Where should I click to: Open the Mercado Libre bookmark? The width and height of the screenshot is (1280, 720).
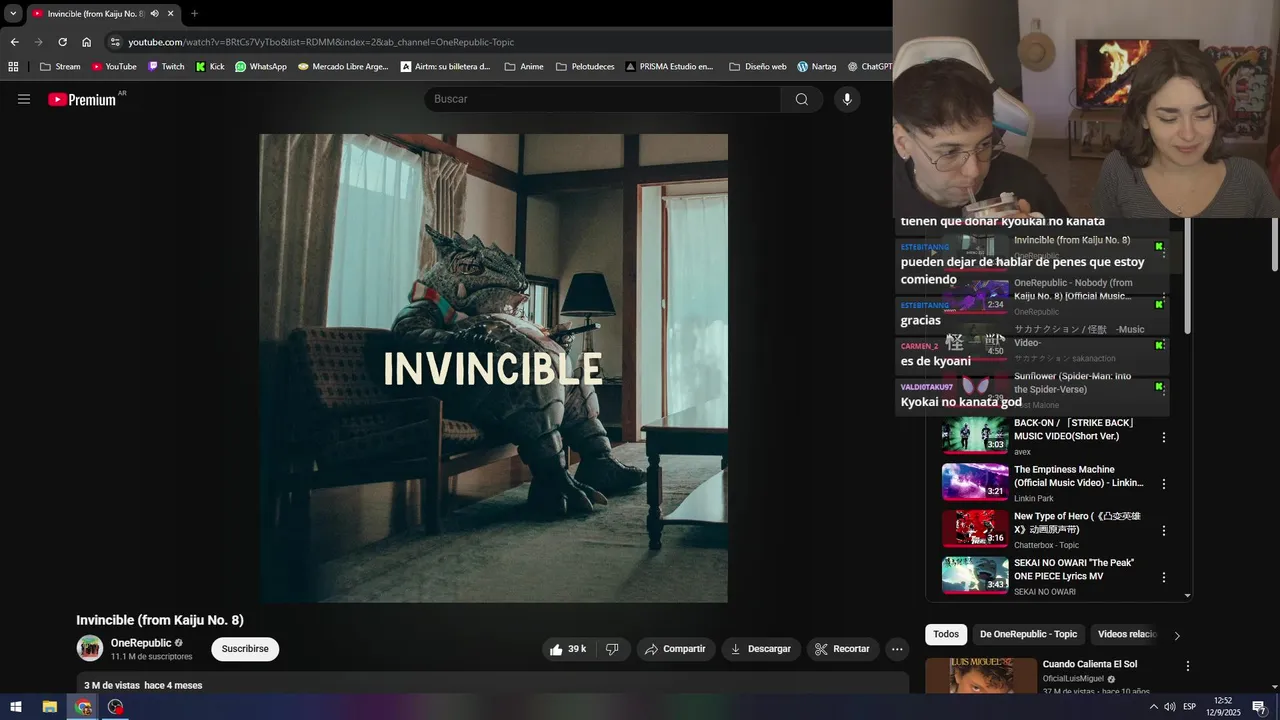[x=343, y=67]
